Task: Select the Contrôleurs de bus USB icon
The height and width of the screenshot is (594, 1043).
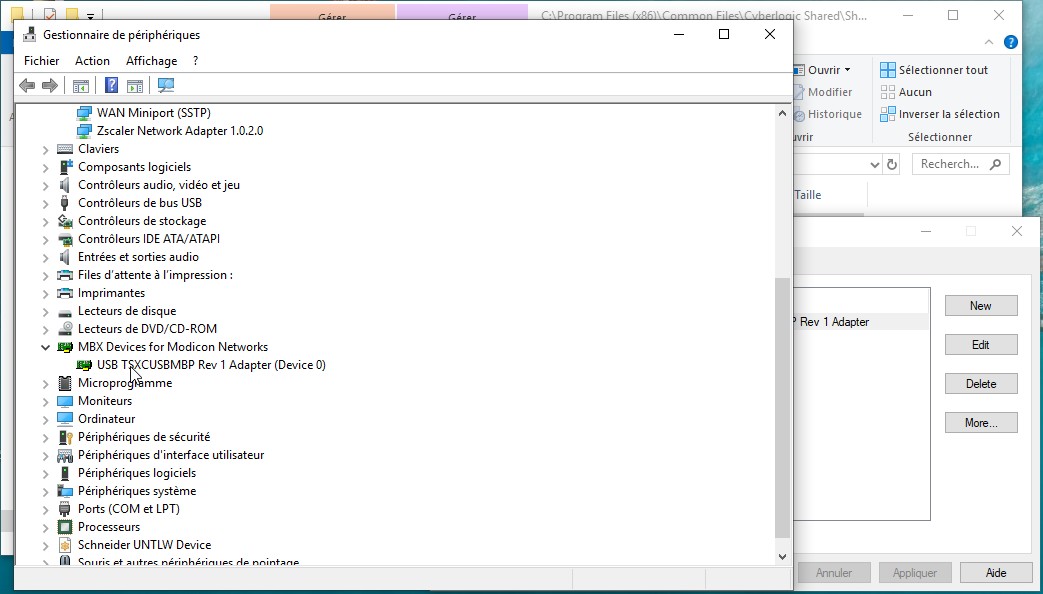Action: click(x=65, y=203)
